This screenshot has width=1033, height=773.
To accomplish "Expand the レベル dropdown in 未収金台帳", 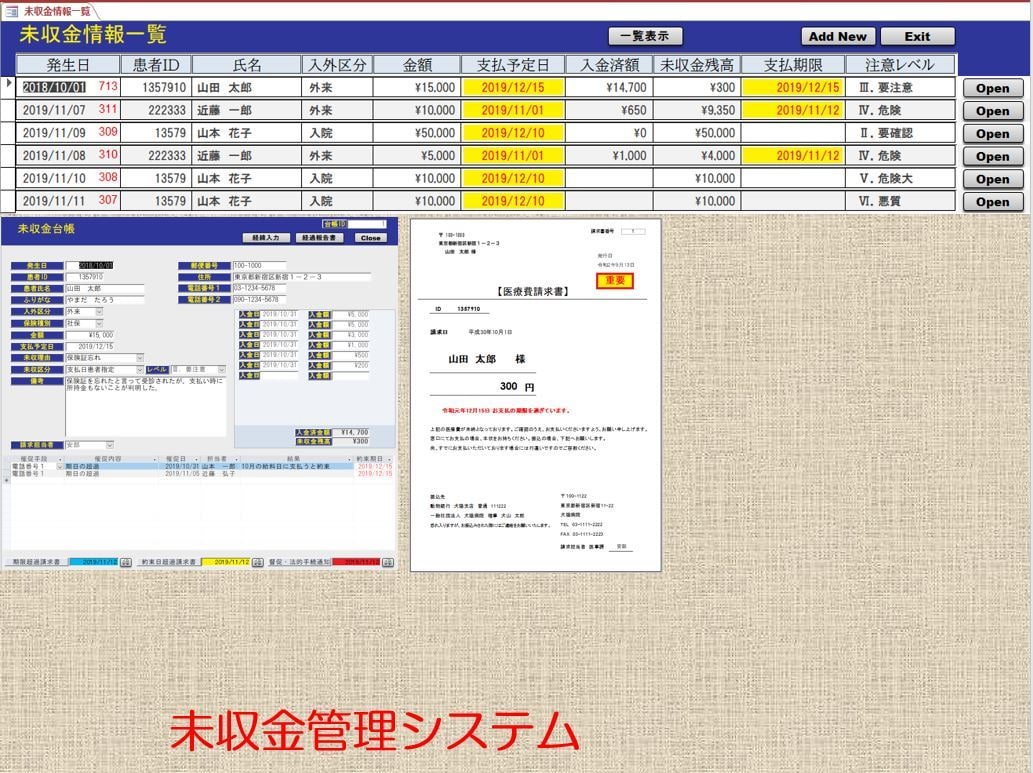I will point(221,370).
